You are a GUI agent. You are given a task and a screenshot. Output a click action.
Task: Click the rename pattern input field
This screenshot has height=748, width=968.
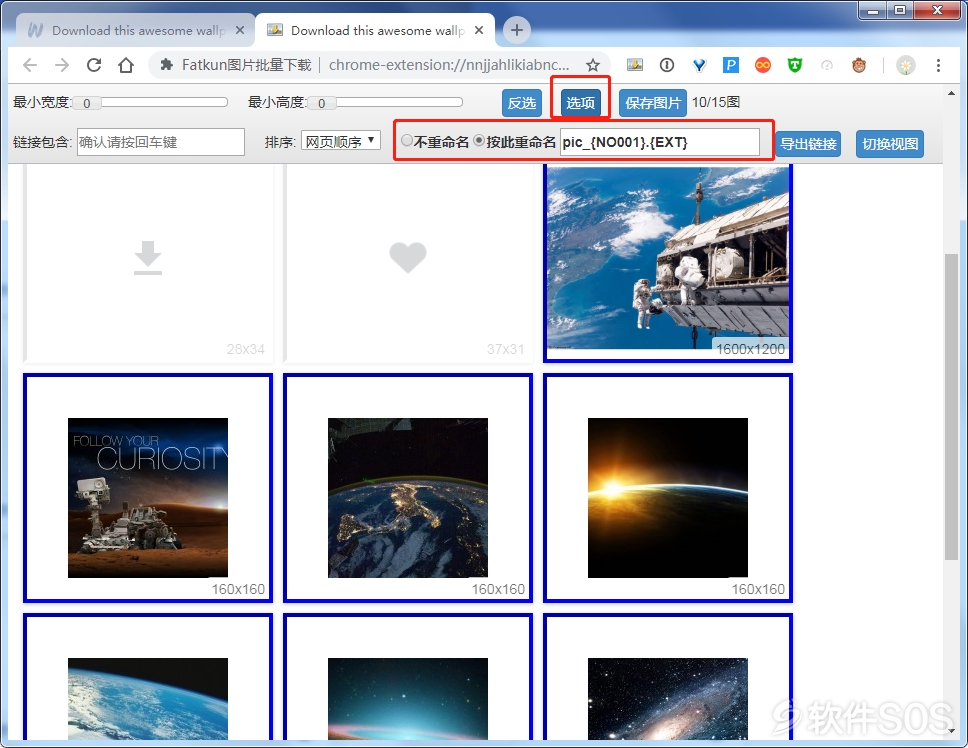[x=659, y=142]
